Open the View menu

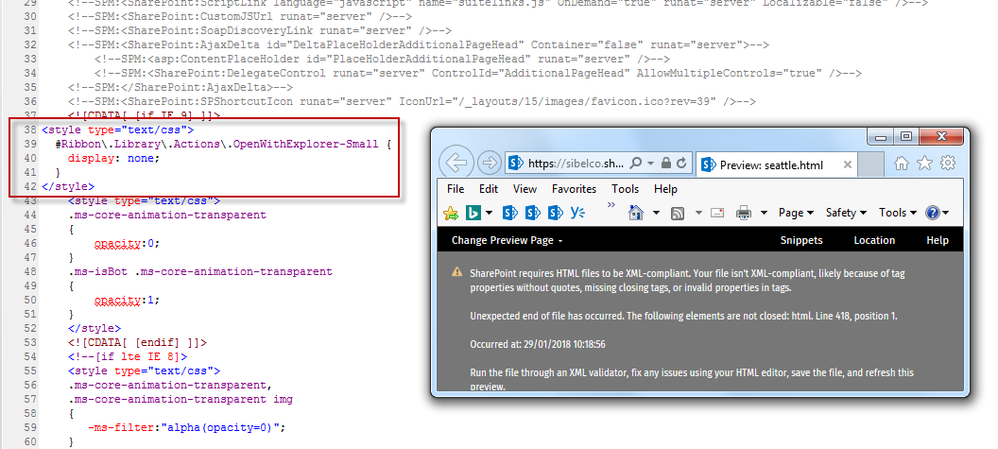[525, 189]
